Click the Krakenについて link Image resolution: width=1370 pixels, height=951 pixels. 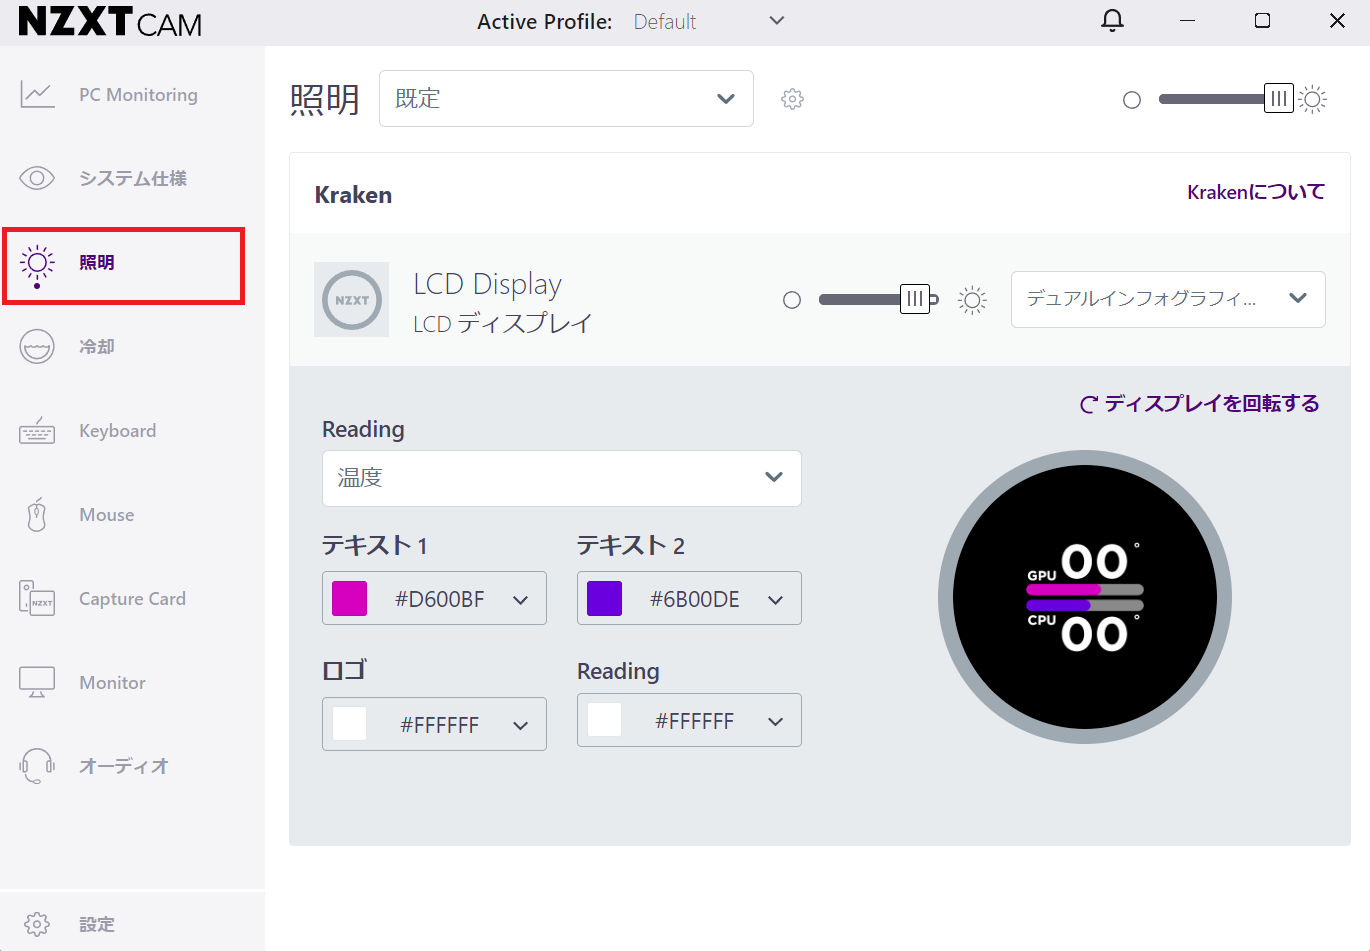pyautogui.click(x=1256, y=192)
